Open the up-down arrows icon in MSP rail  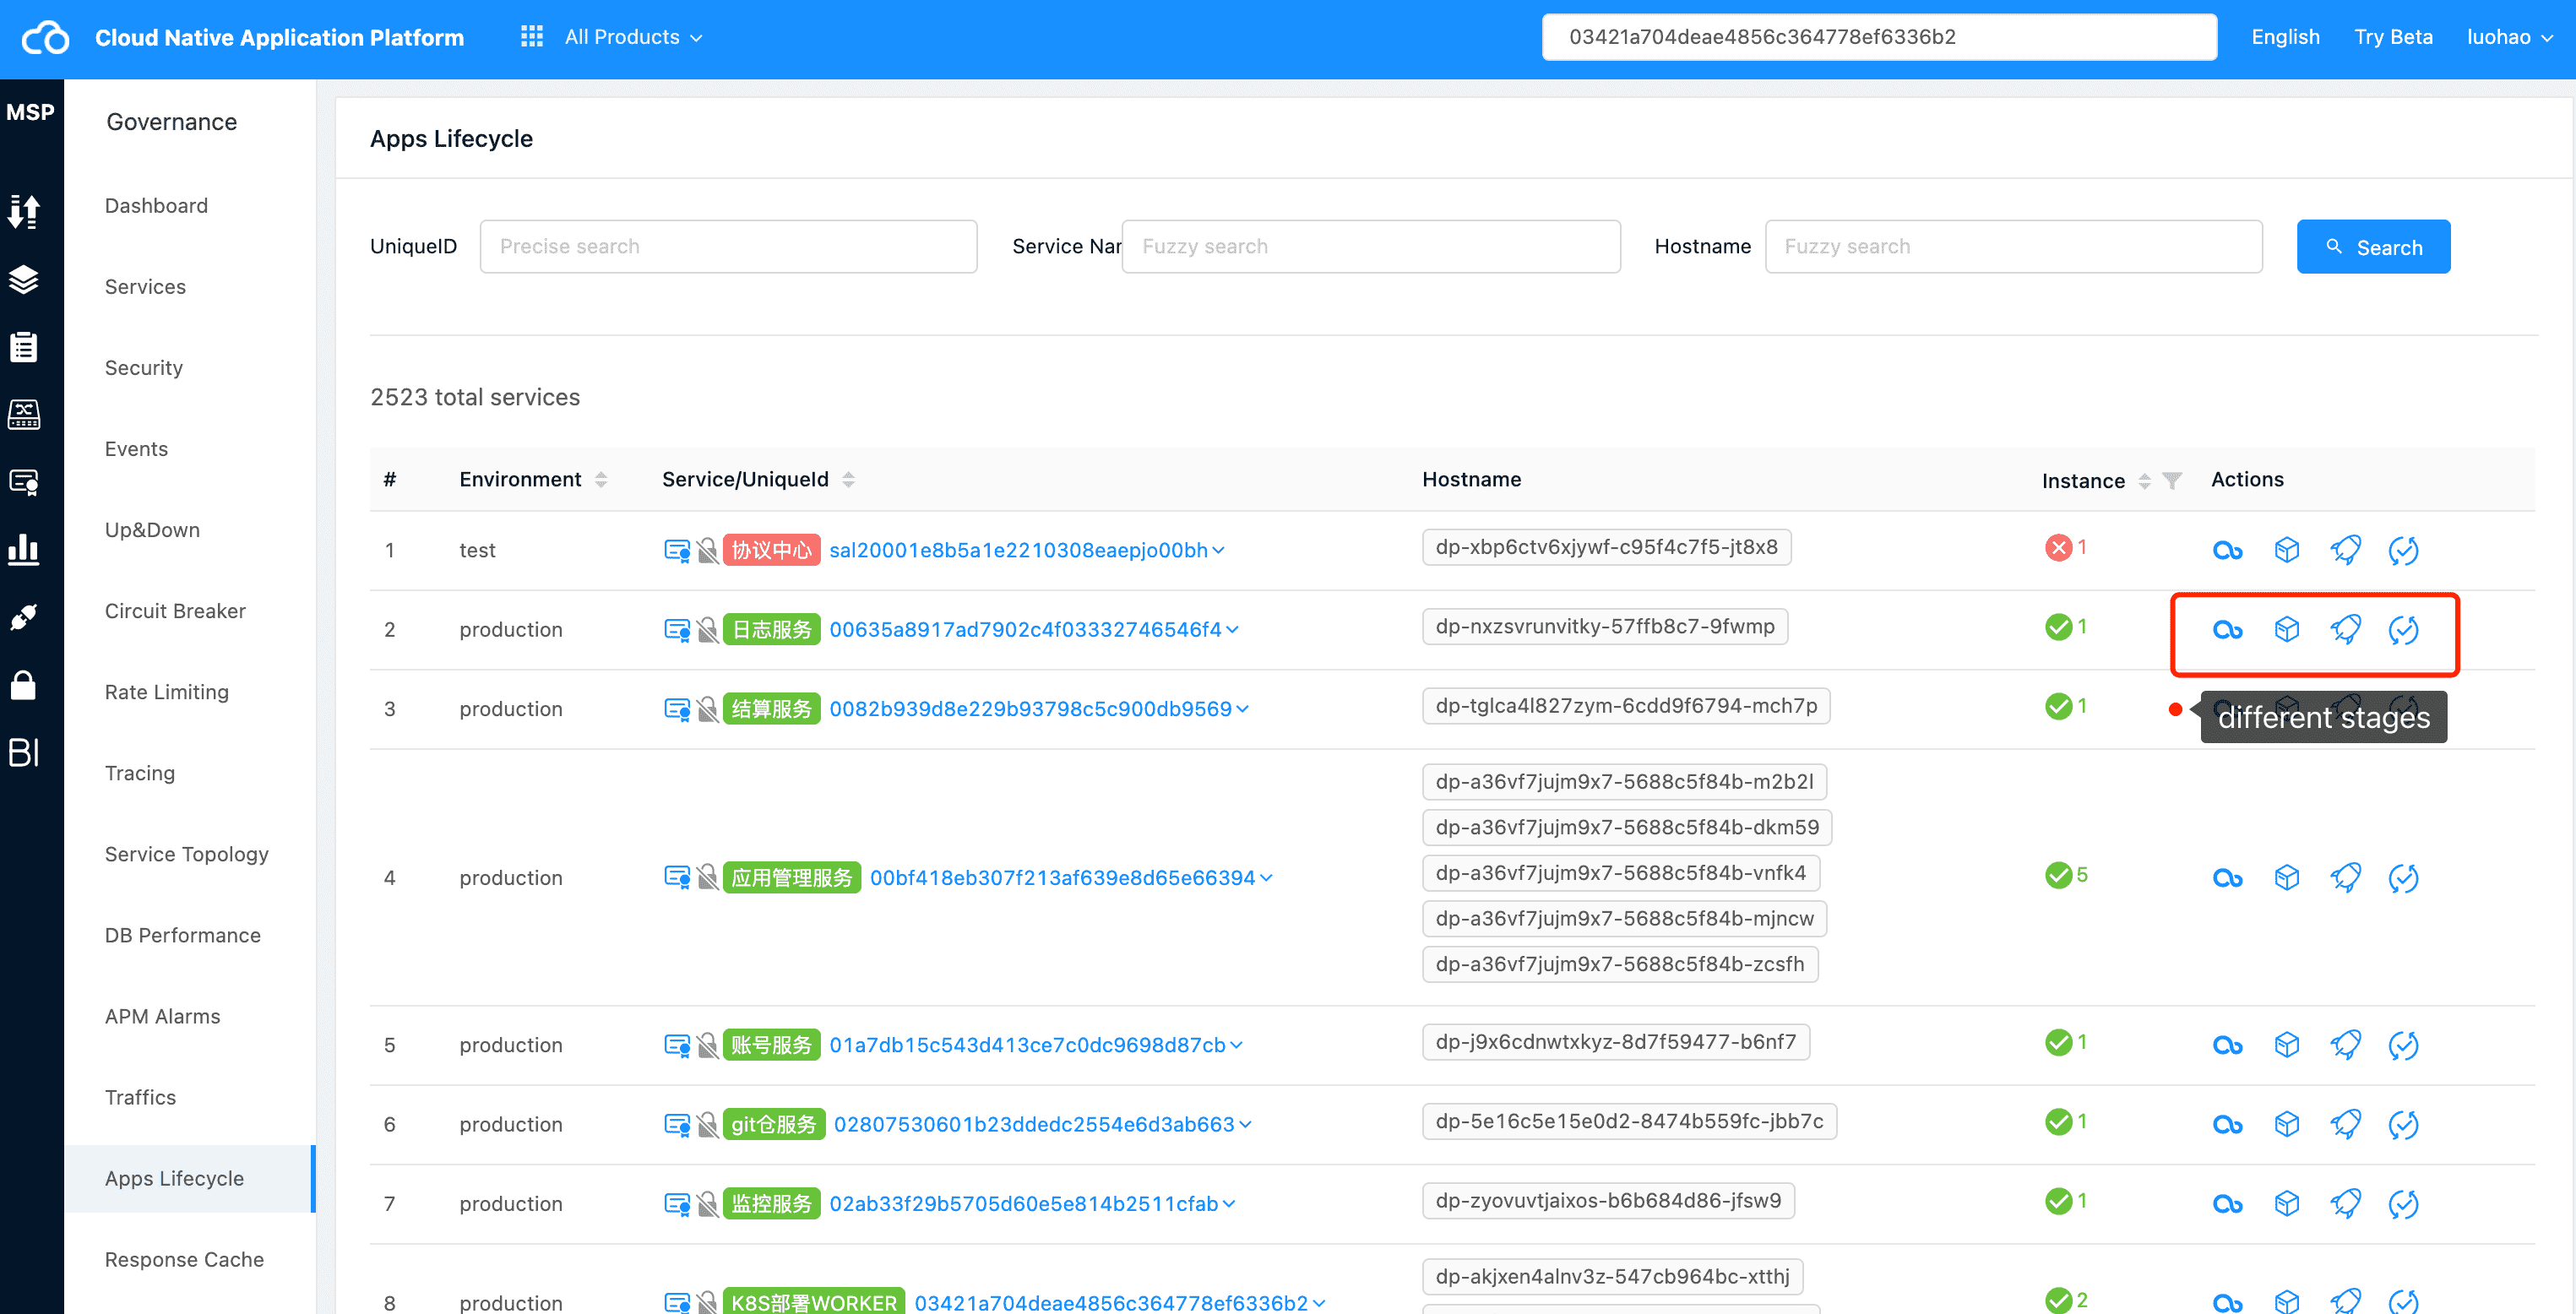24,211
